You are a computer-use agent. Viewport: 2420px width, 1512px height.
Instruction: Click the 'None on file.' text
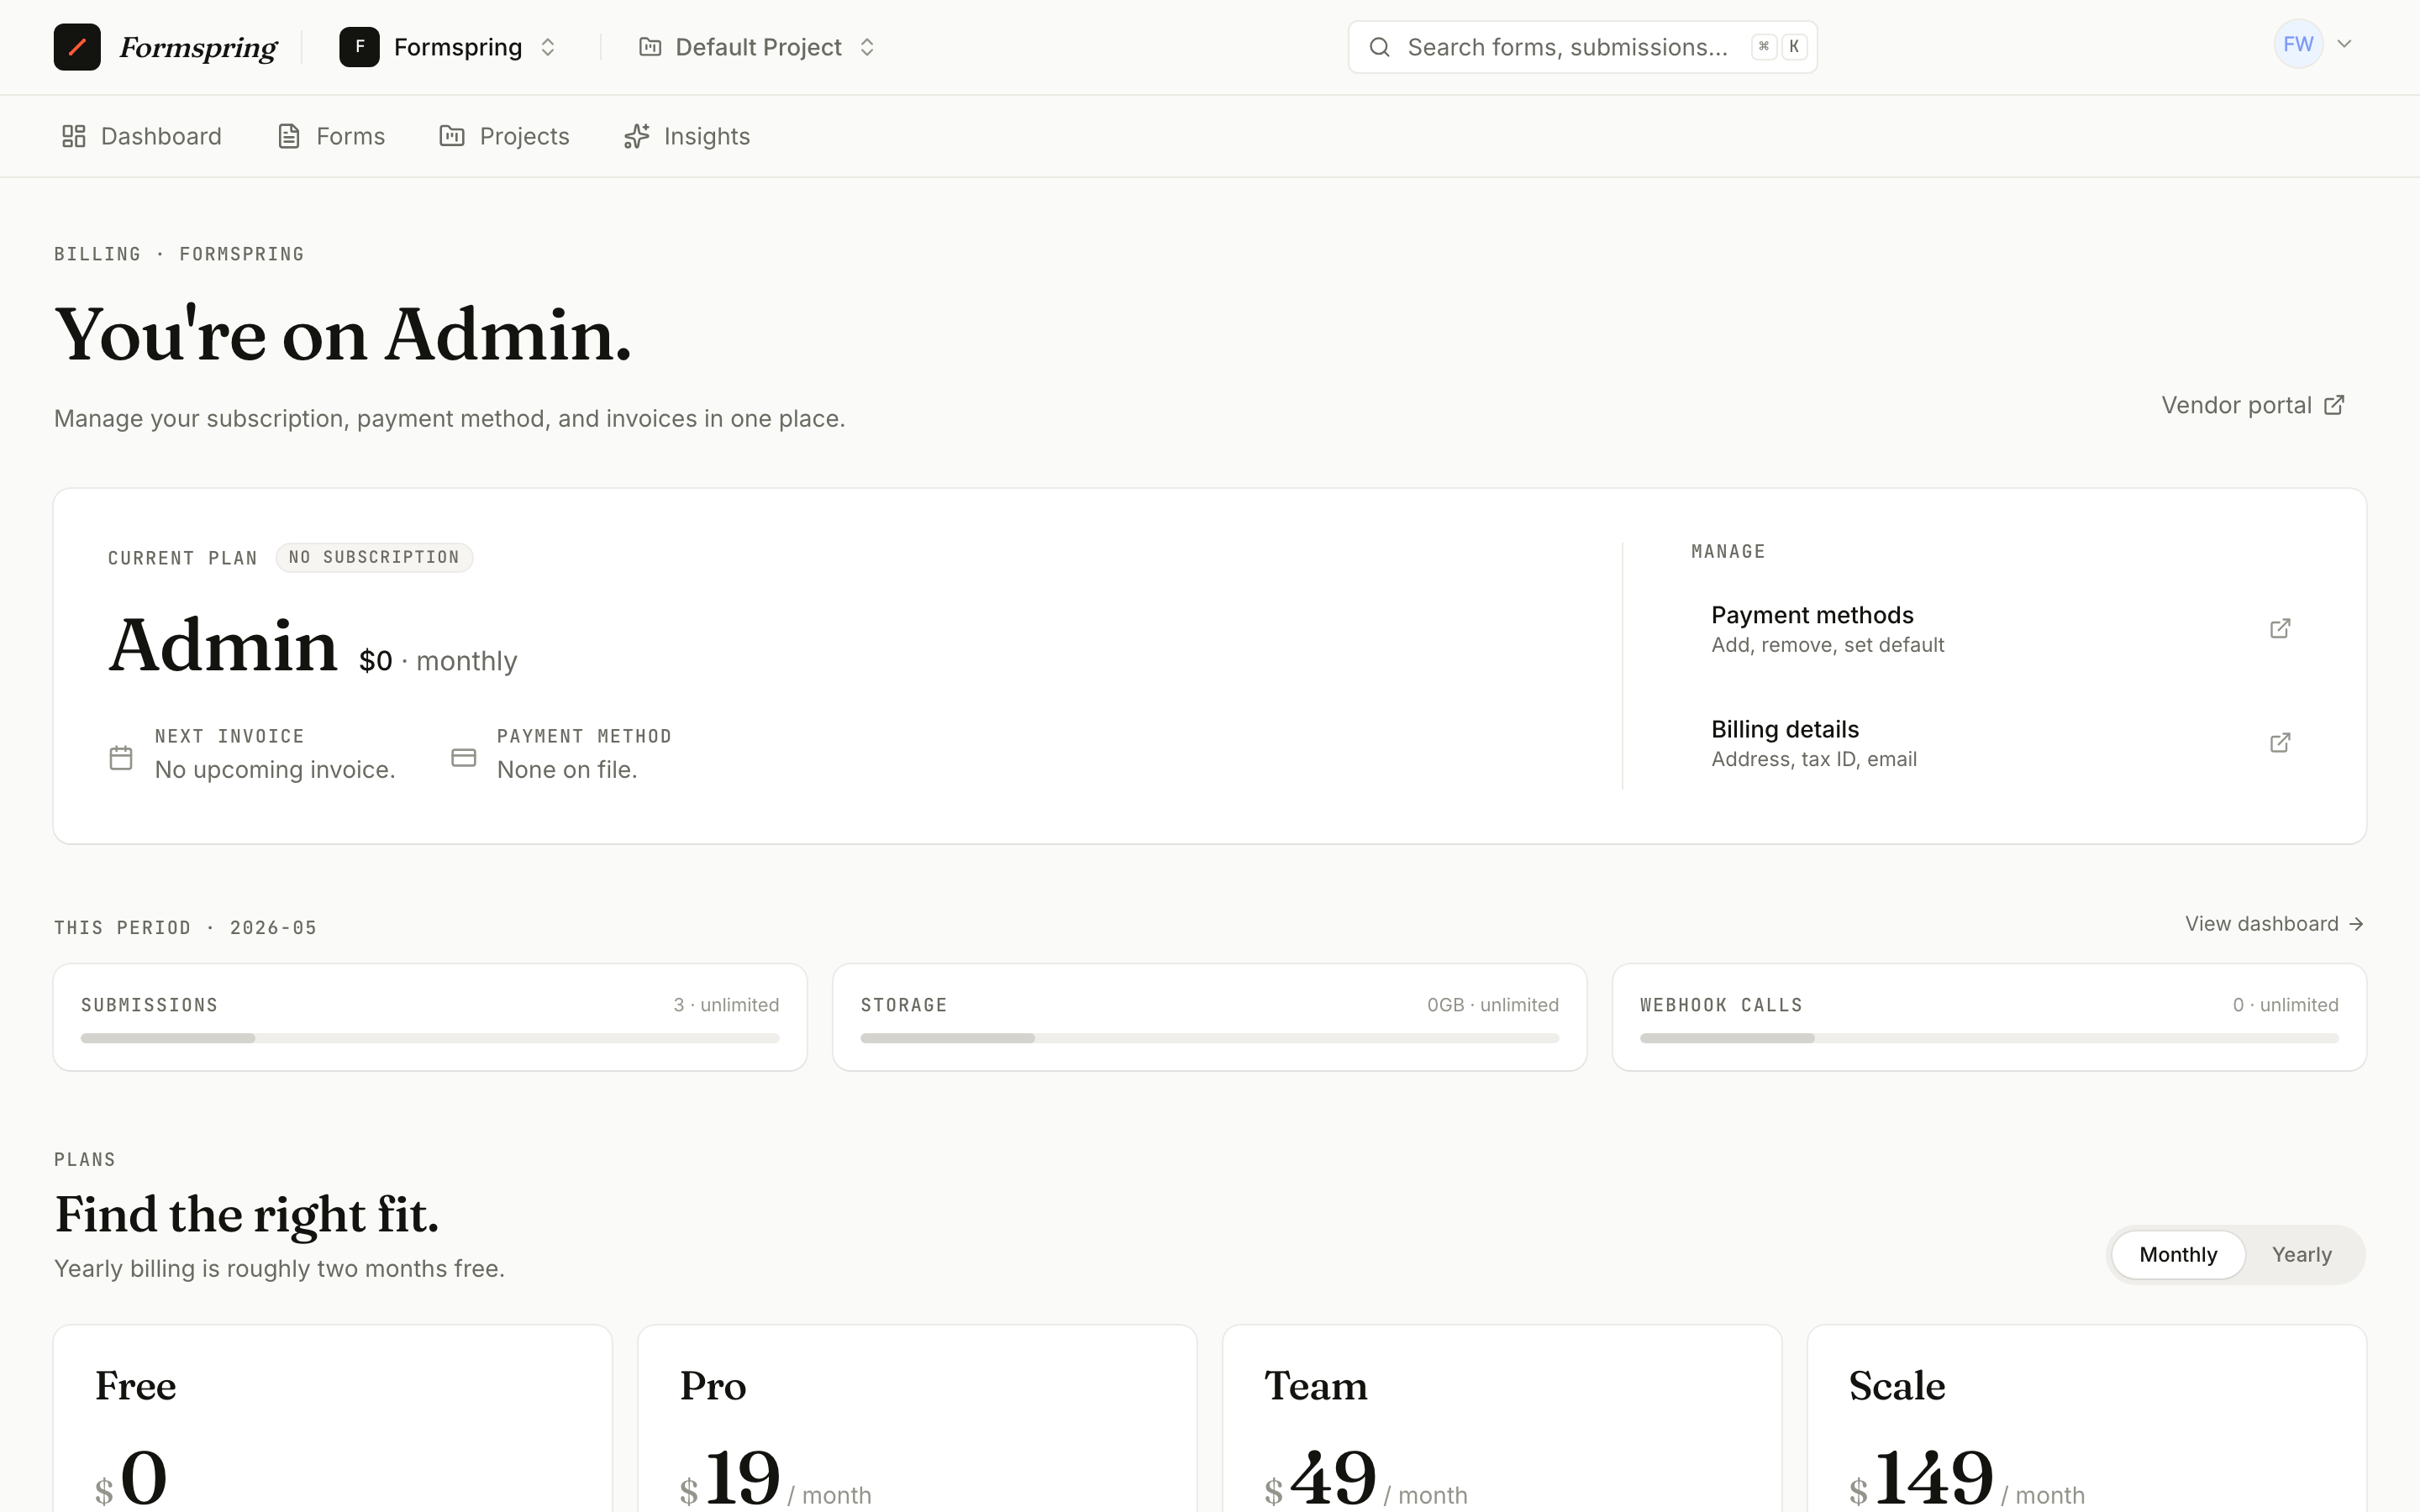pos(567,770)
